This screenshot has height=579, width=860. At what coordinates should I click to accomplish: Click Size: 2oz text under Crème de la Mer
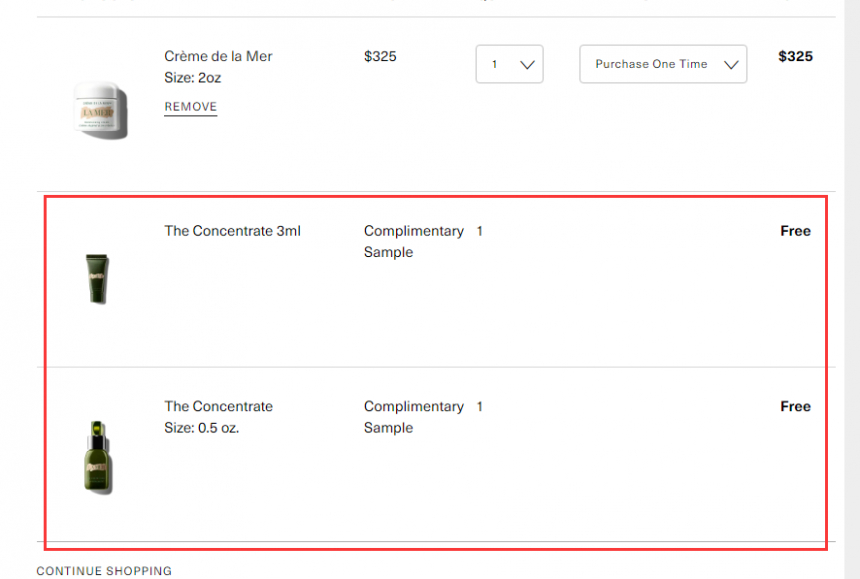click(x=192, y=77)
